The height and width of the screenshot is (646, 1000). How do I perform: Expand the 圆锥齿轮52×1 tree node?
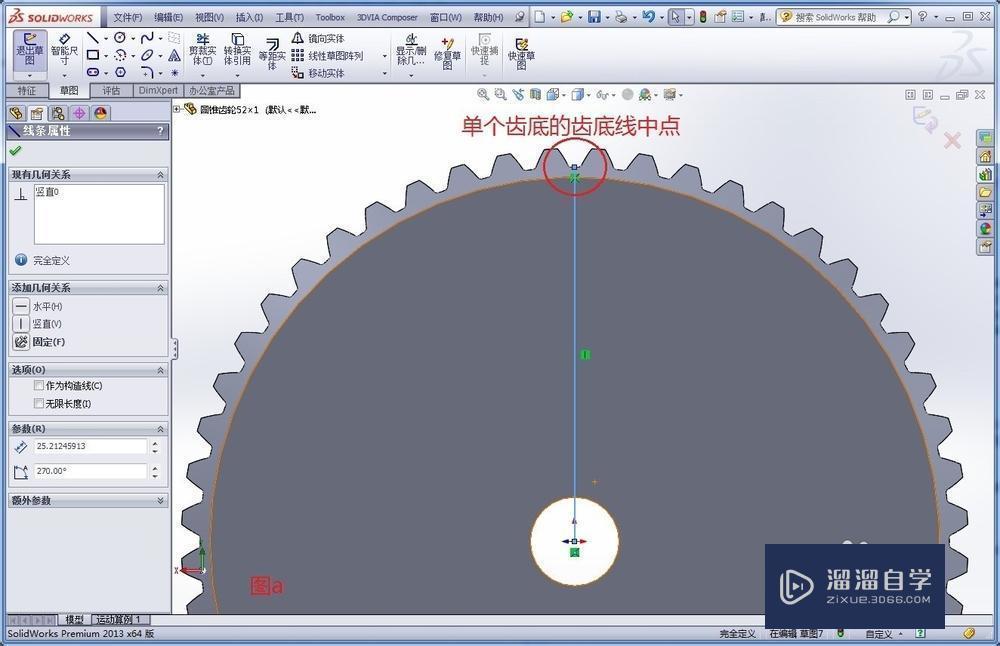tap(177, 109)
